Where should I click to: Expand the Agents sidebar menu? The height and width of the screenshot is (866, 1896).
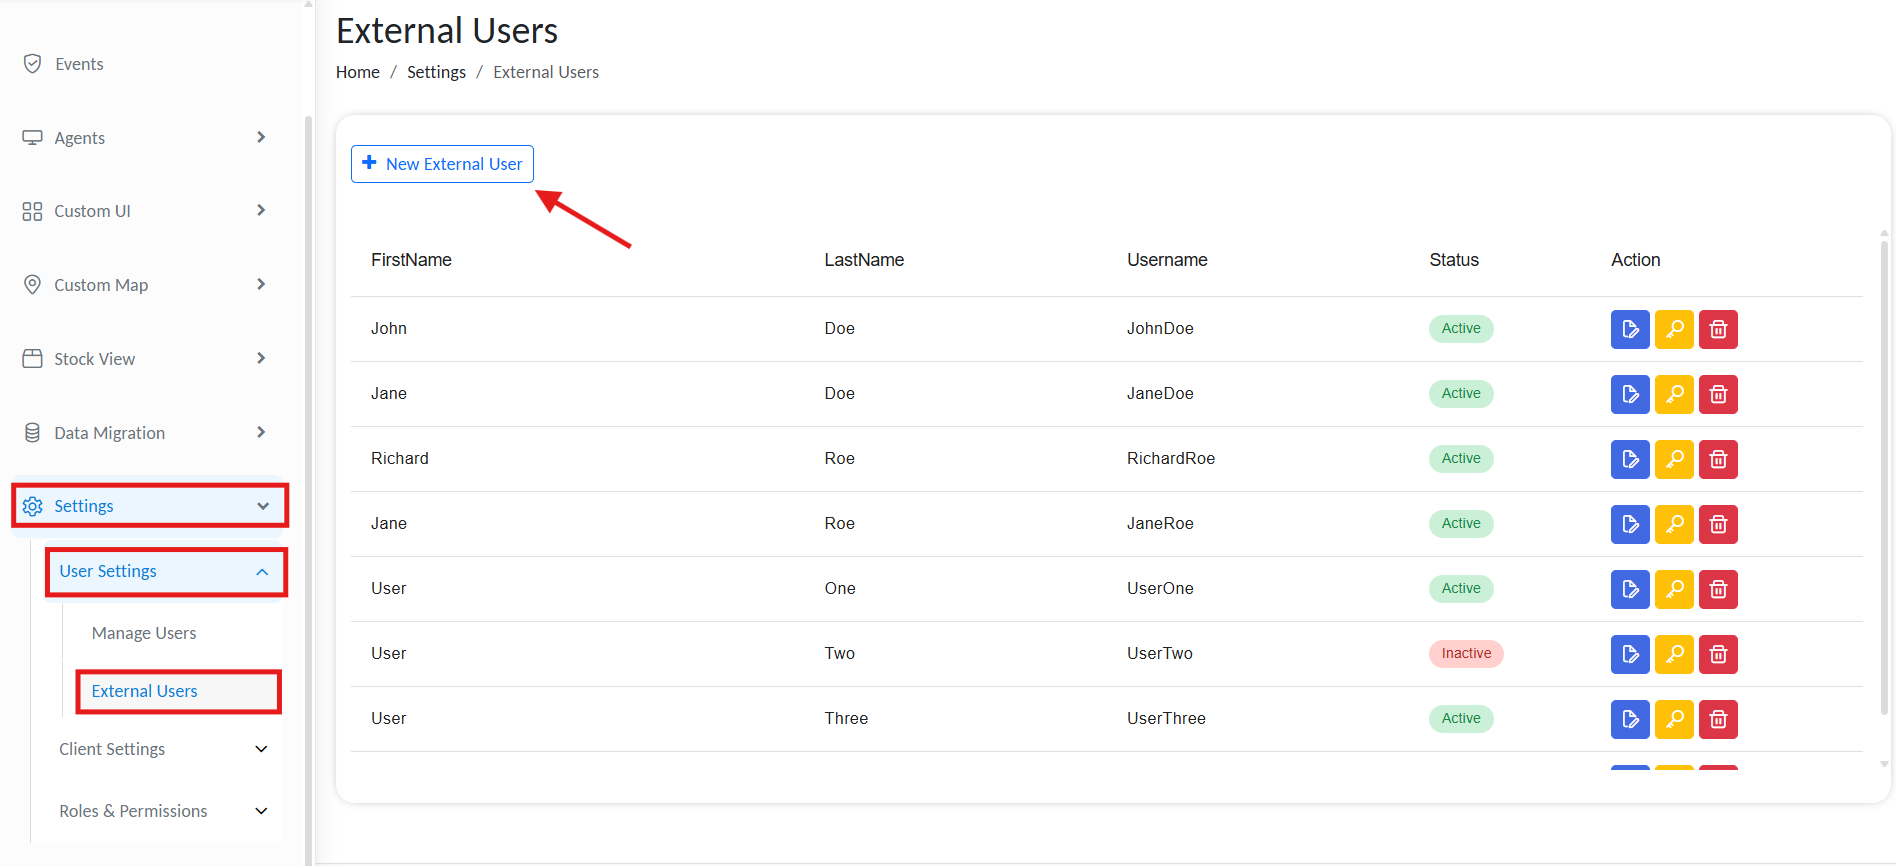145,138
